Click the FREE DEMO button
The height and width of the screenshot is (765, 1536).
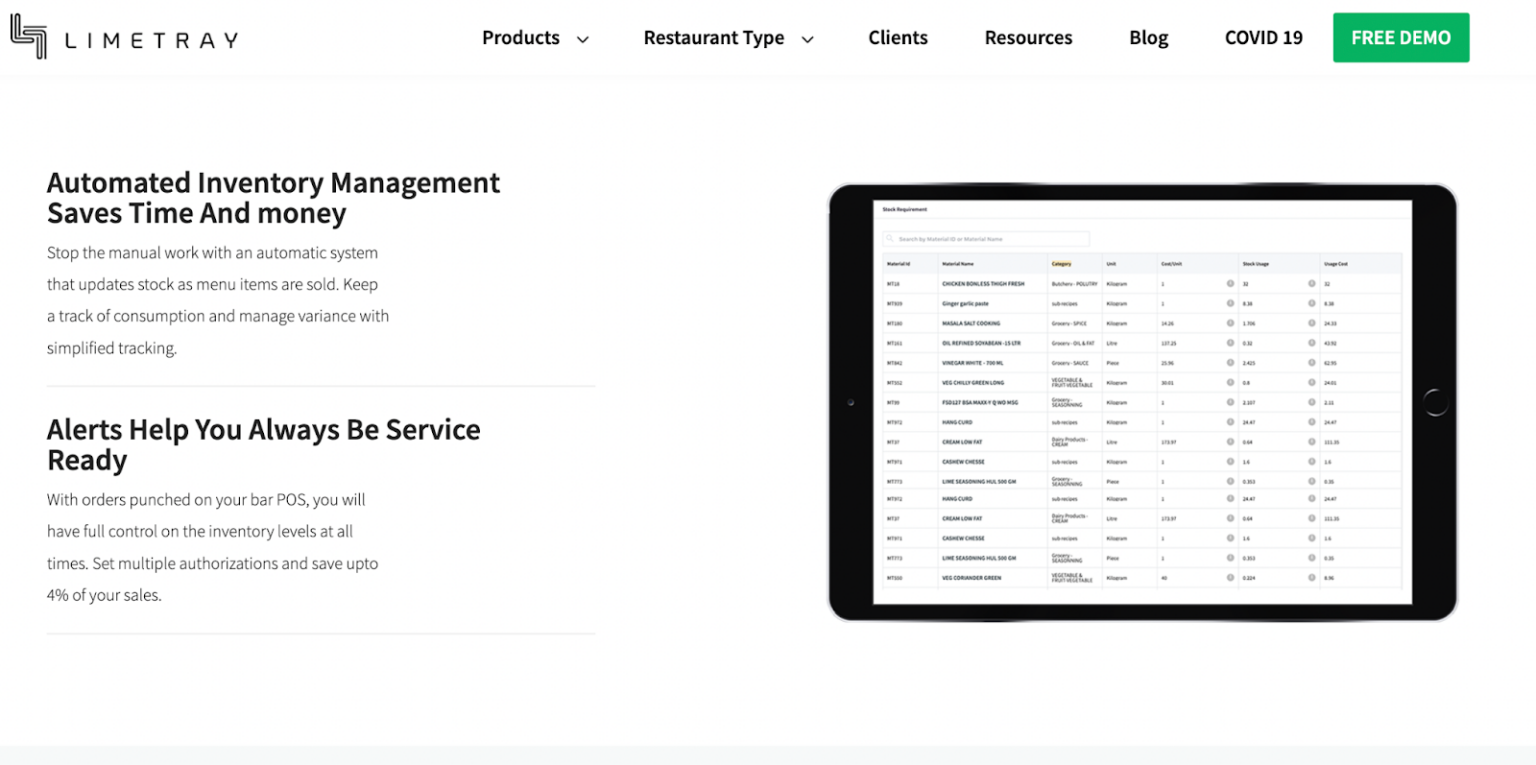click(x=1400, y=37)
